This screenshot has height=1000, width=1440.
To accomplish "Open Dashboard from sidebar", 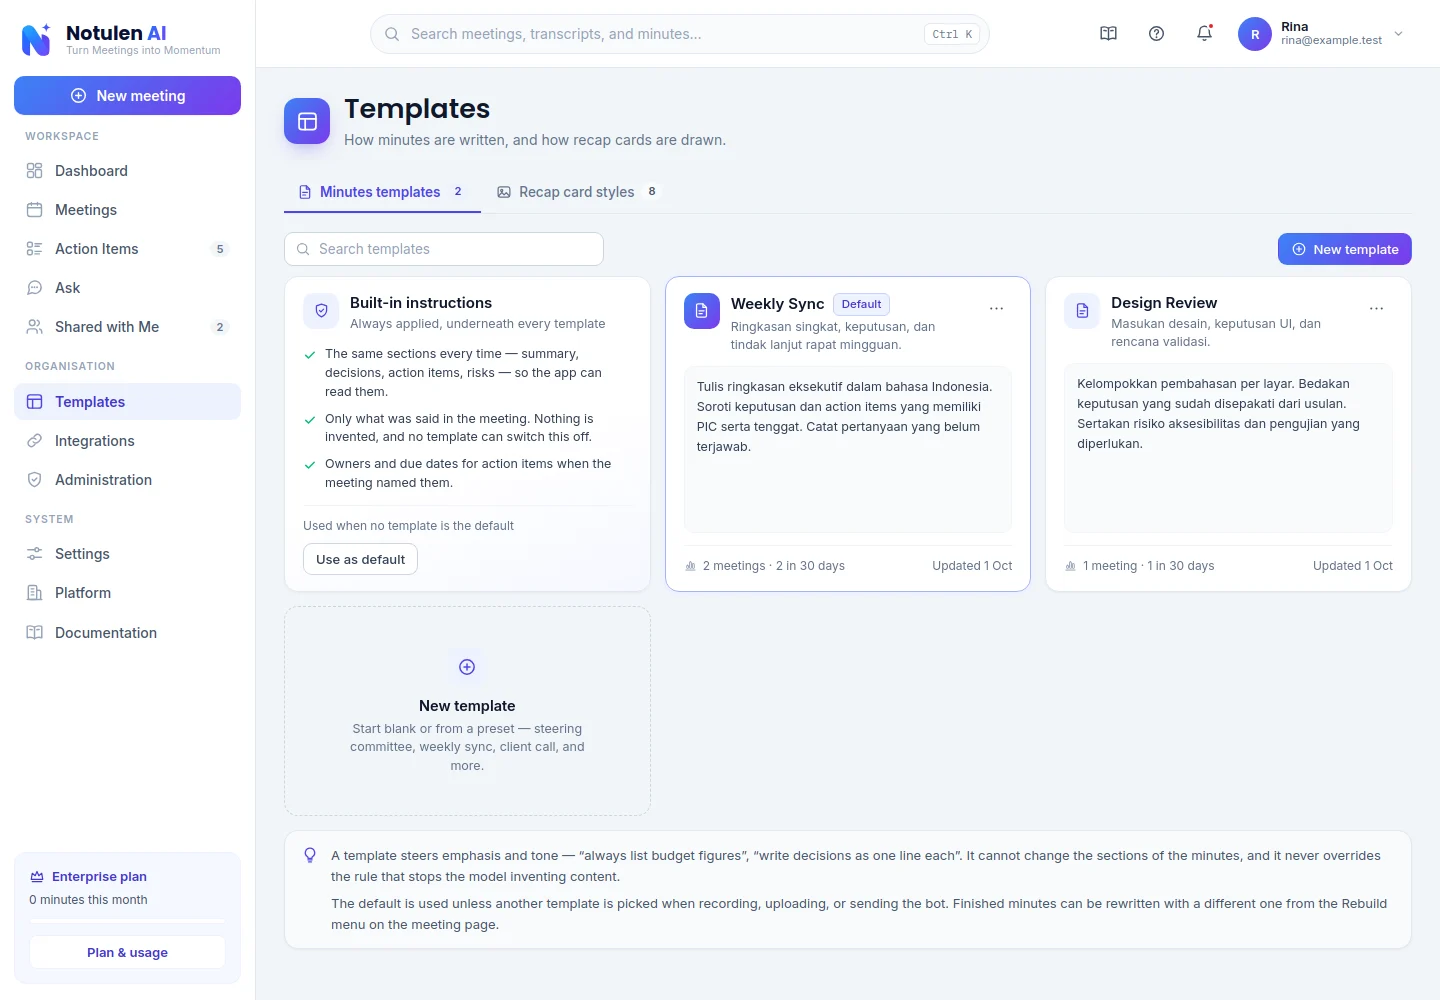I will pyautogui.click(x=127, y=171).
